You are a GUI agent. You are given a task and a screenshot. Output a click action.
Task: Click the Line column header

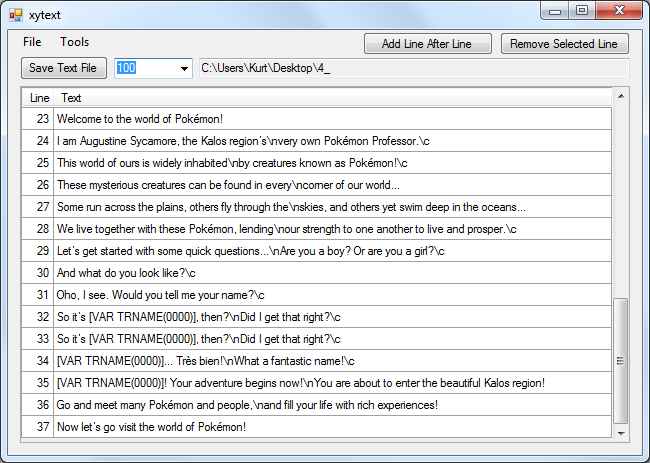(39, 98)
